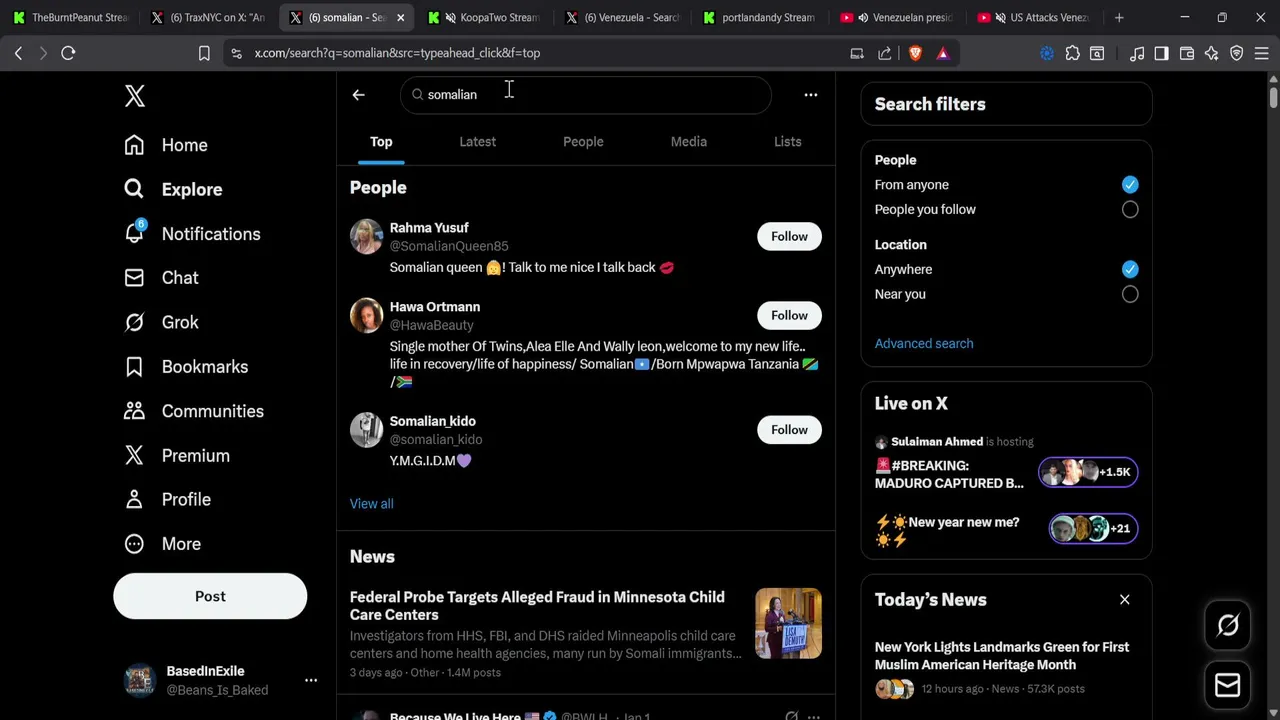
Task: Open Somalian_kido's profile avatar
Action: coord(366,430)
